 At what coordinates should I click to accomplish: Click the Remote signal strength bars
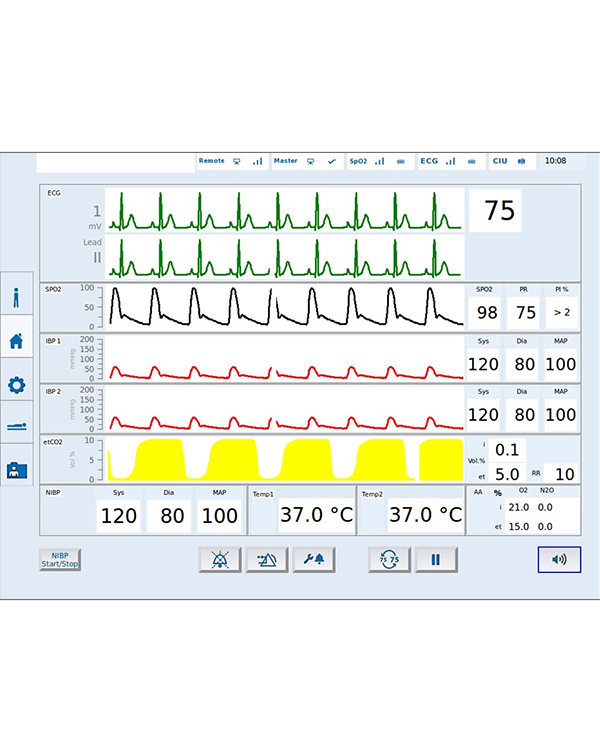coord(258,162)
